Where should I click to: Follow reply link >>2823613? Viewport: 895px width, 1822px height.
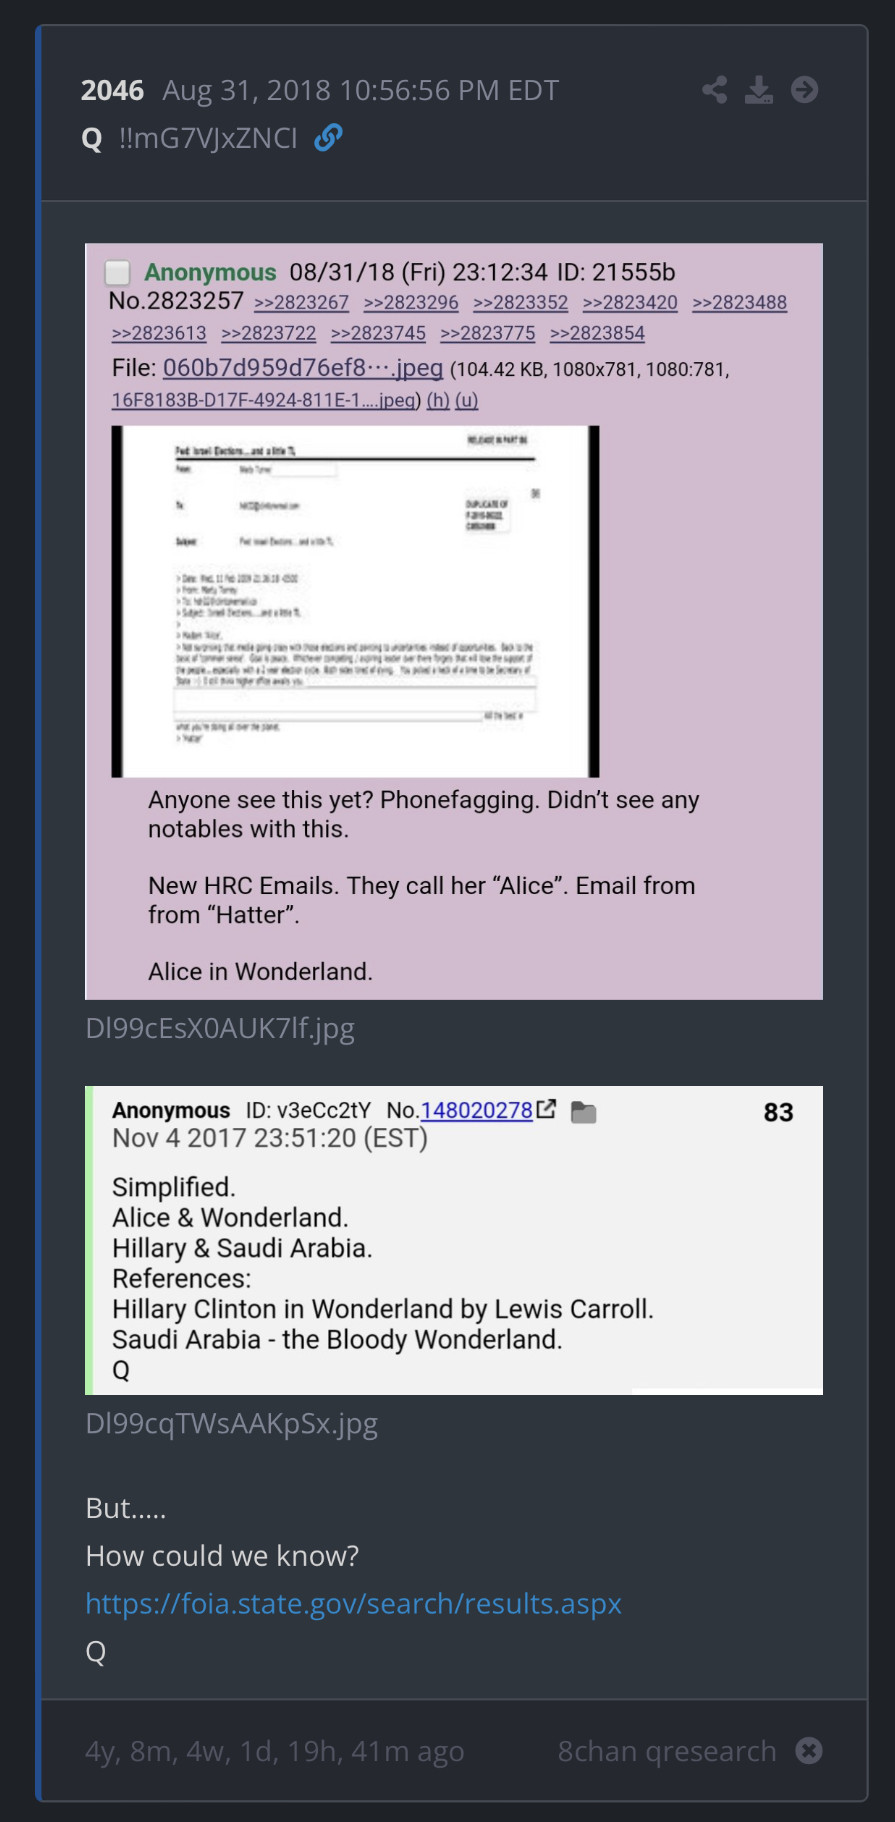[x=159, y=333]
